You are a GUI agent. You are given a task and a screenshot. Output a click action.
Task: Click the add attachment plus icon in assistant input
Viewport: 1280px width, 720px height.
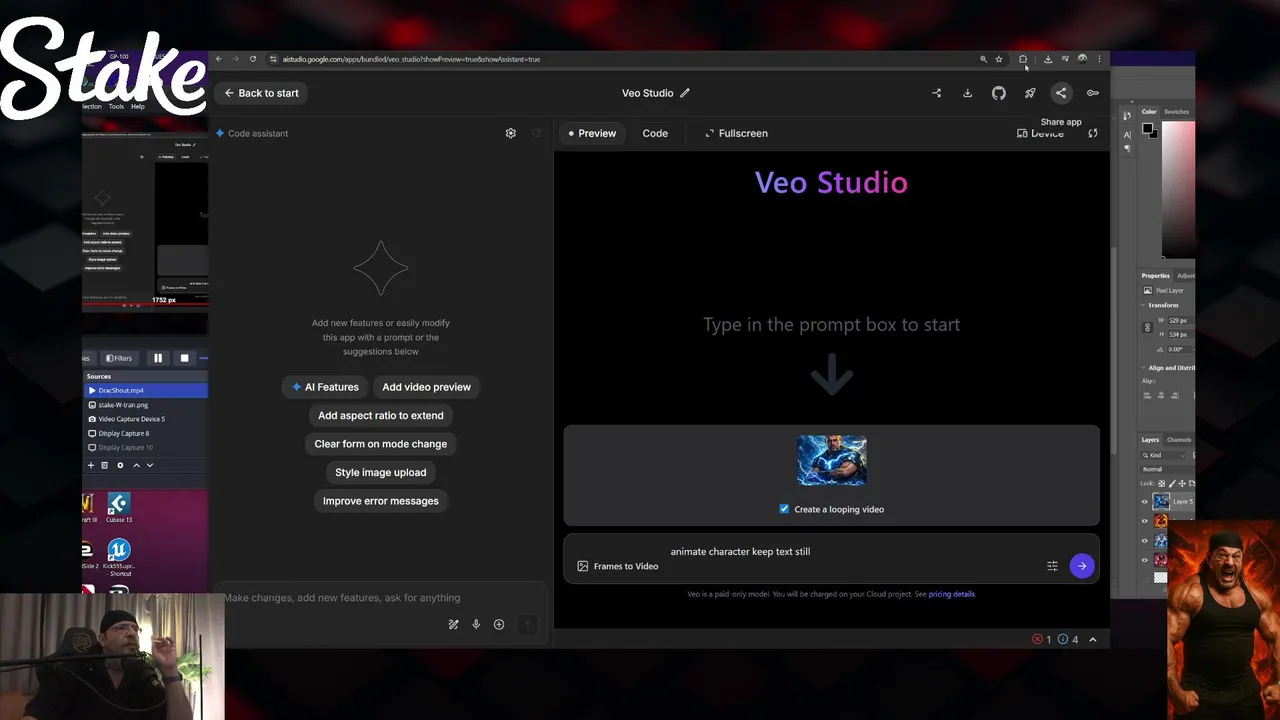tap(499, 624)
